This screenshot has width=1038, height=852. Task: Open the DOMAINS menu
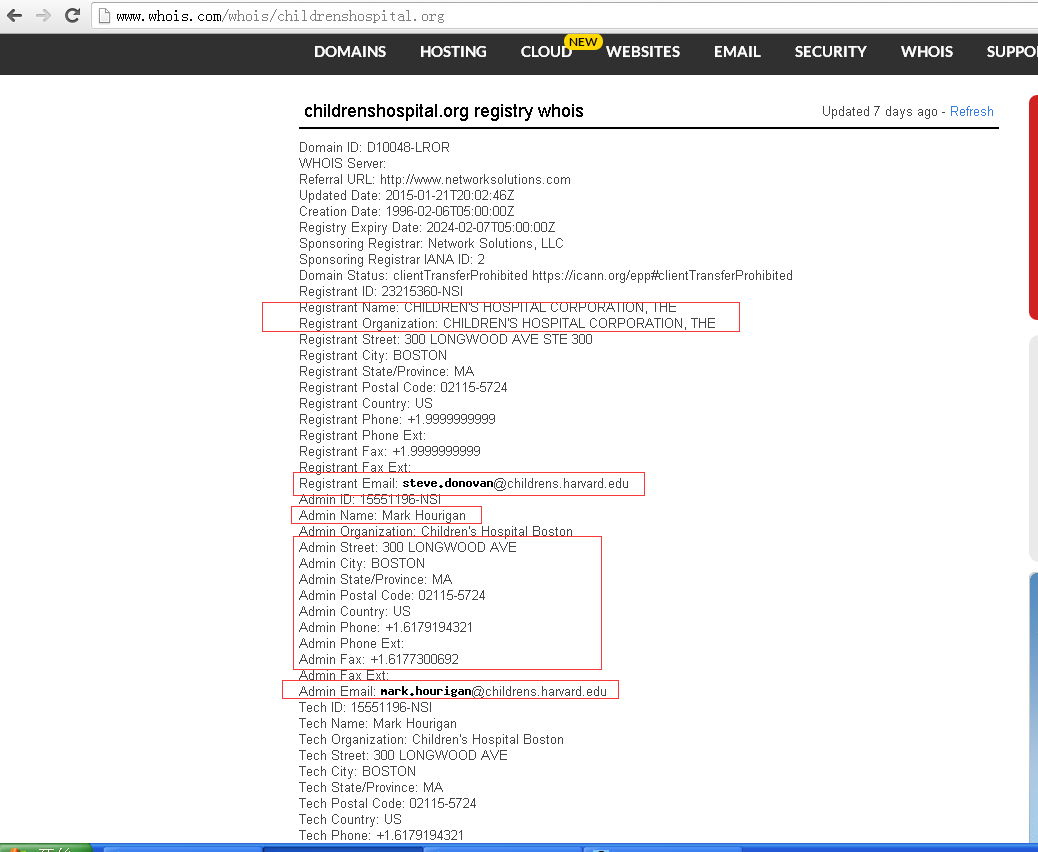click(x=350, y=52)
